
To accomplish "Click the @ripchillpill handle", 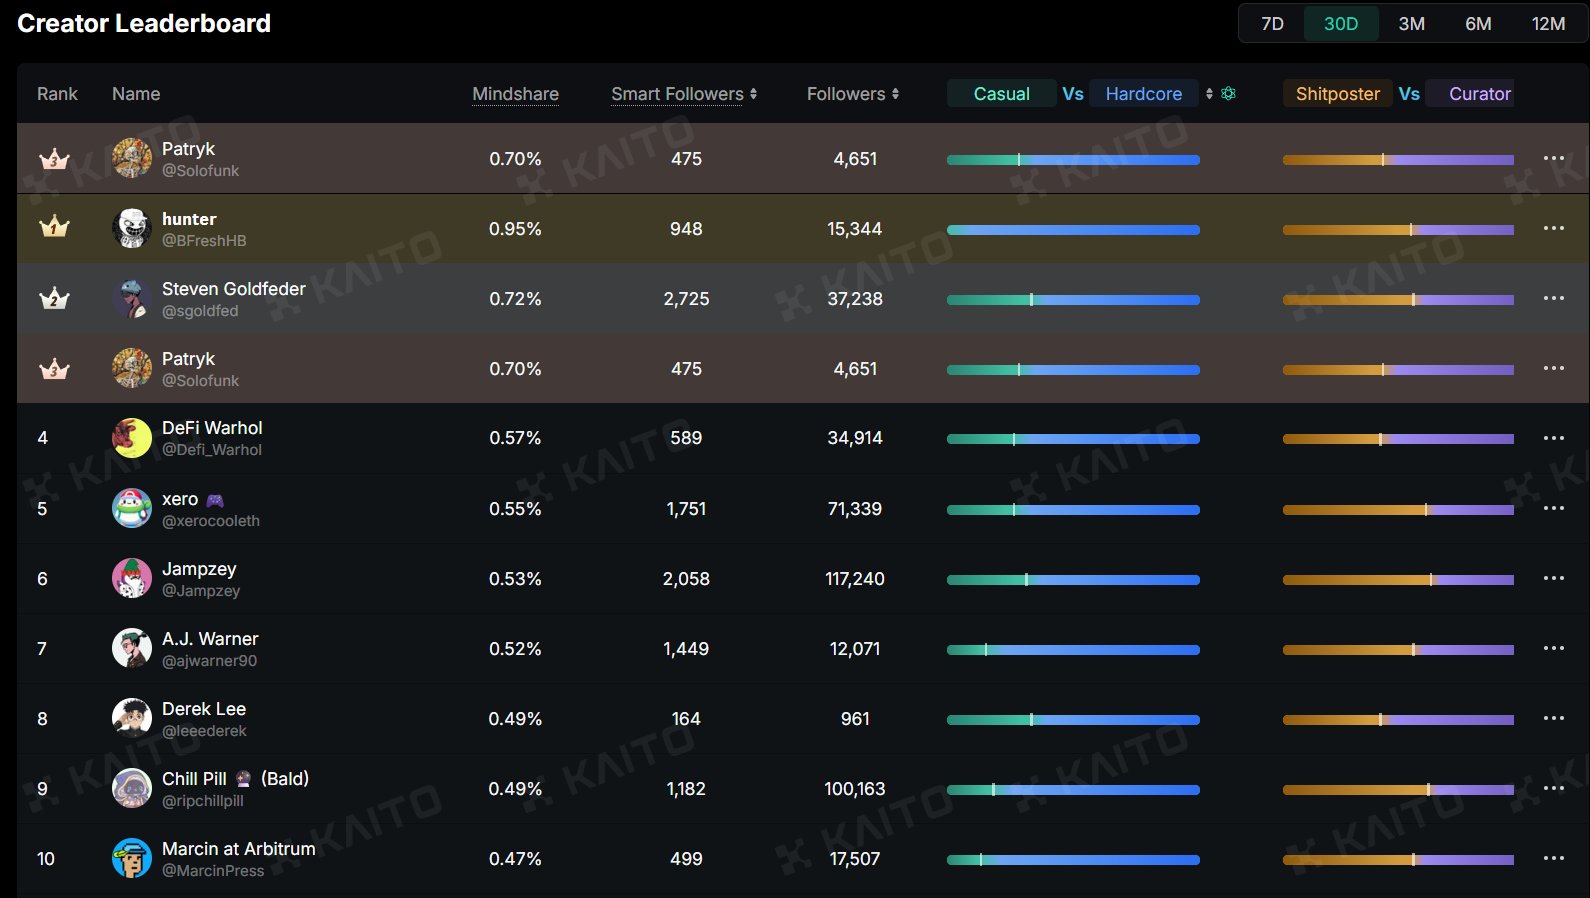I will point(203,801).
